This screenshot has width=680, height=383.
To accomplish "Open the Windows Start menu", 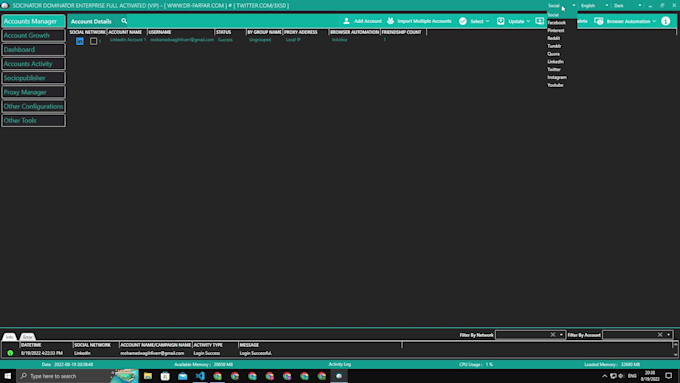I will 7,376.
